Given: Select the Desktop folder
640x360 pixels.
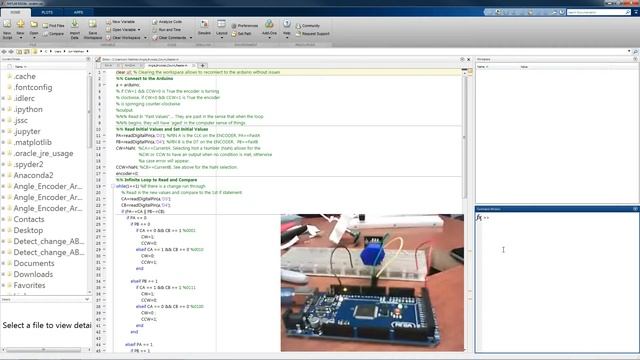Looking at the screenshot, I should (28, 231).
